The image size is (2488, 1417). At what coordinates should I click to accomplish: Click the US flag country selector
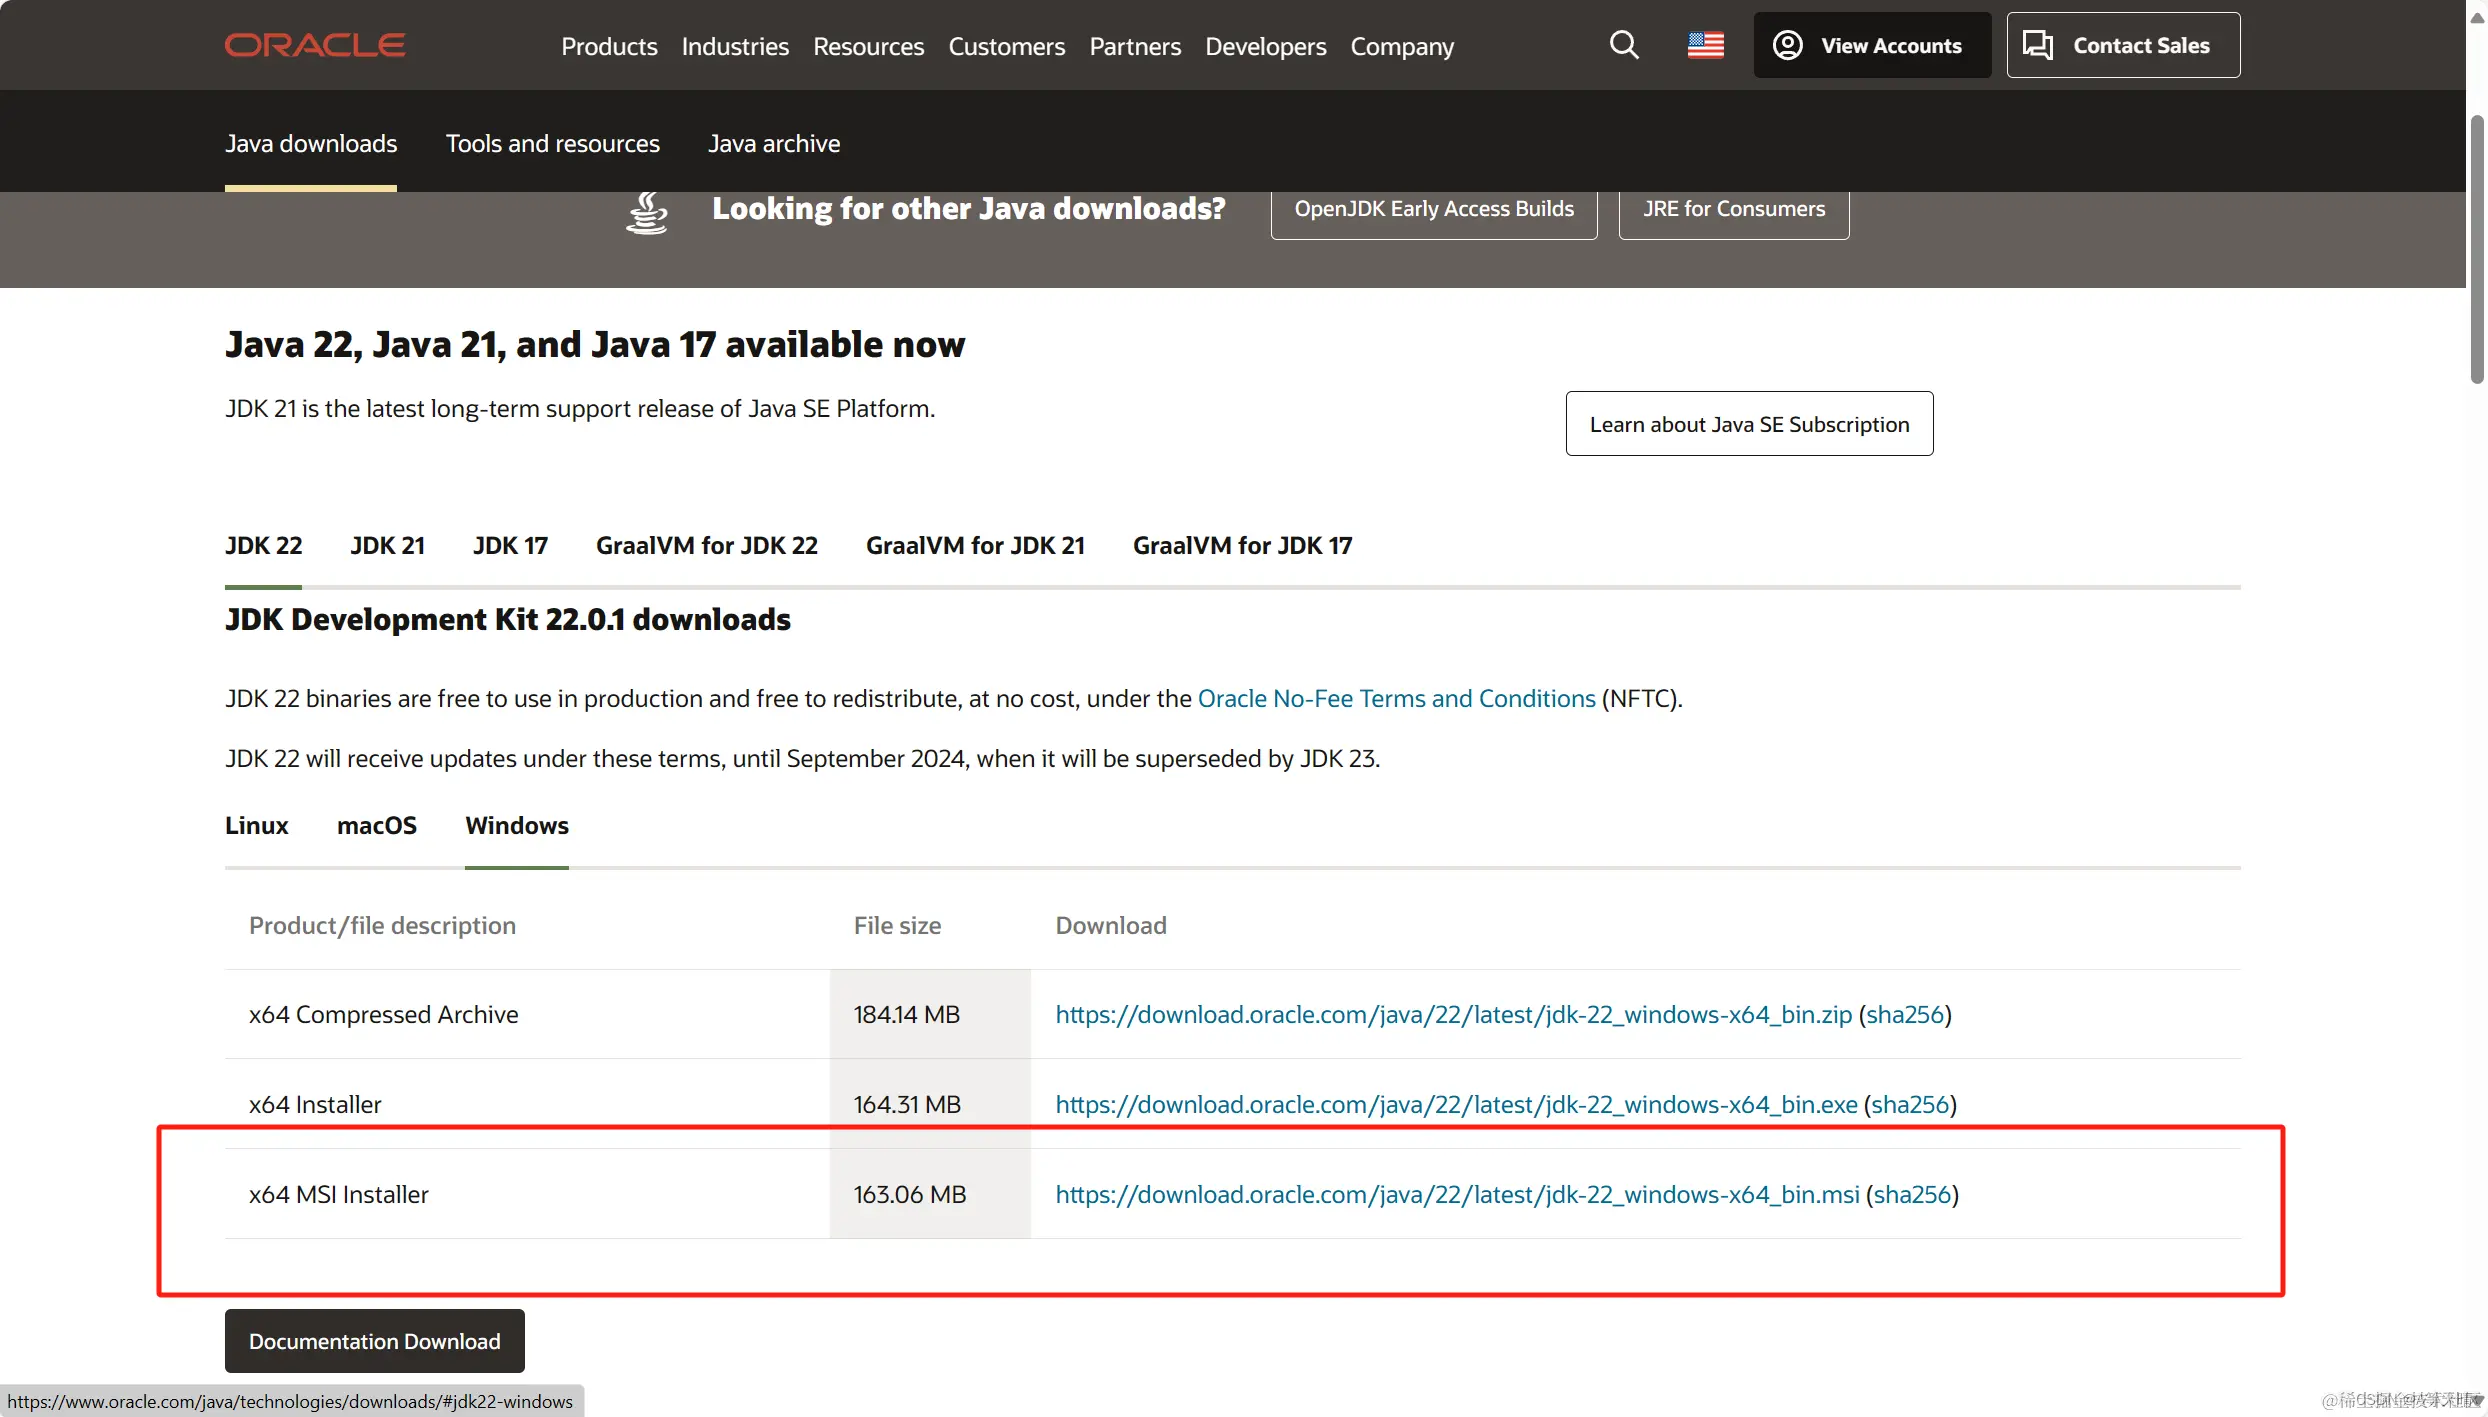(1706, 45)
